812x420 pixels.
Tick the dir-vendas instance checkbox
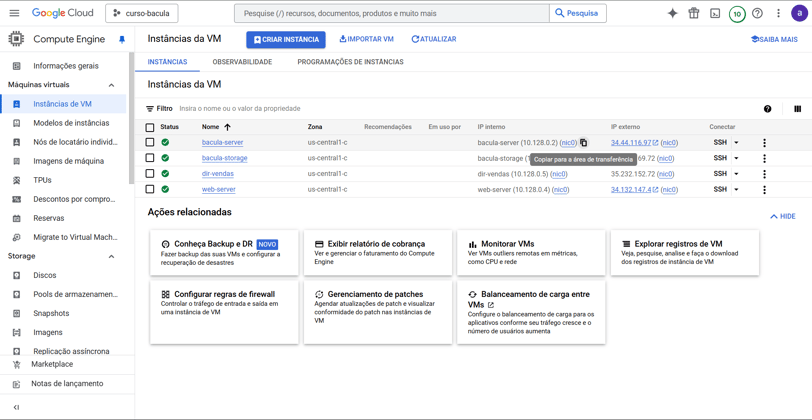click(150, 173)
